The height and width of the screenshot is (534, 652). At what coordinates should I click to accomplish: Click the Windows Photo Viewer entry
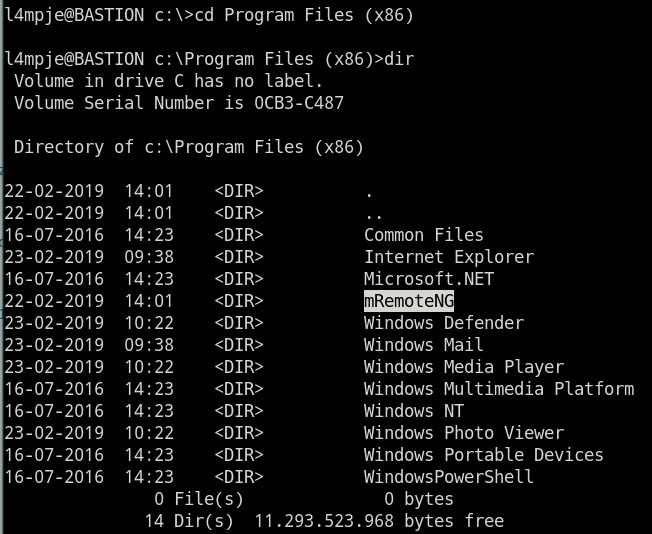click(463, 433)
